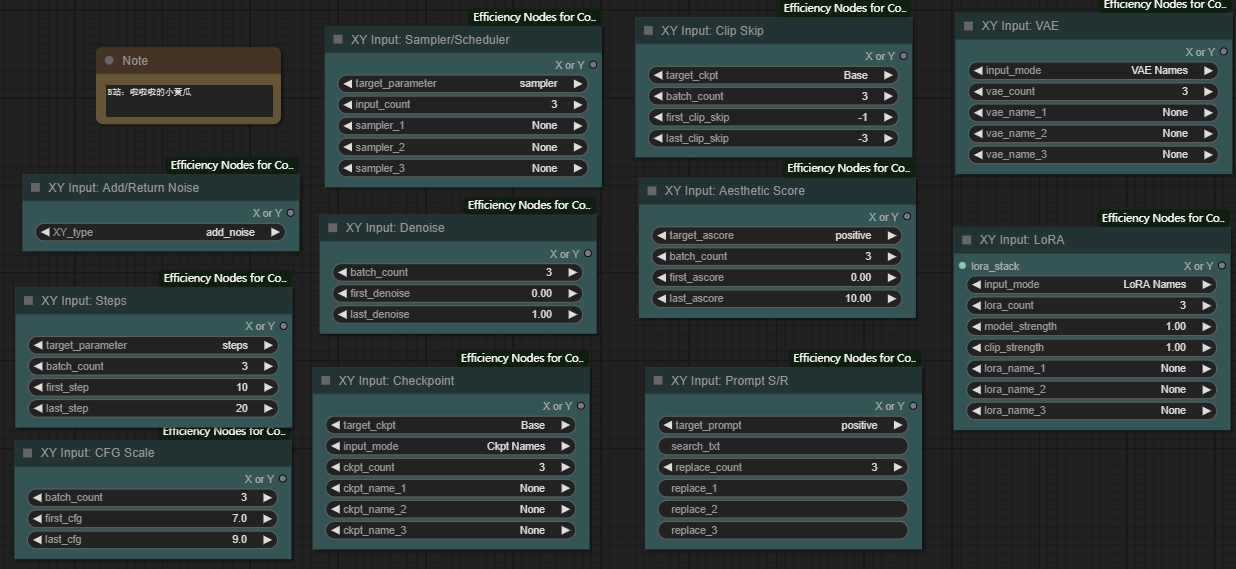Image resolution: width=1236 pixels, height=569 pixels.
Task: Collapse the Note node using its dot
Action: tap(109, 61)
